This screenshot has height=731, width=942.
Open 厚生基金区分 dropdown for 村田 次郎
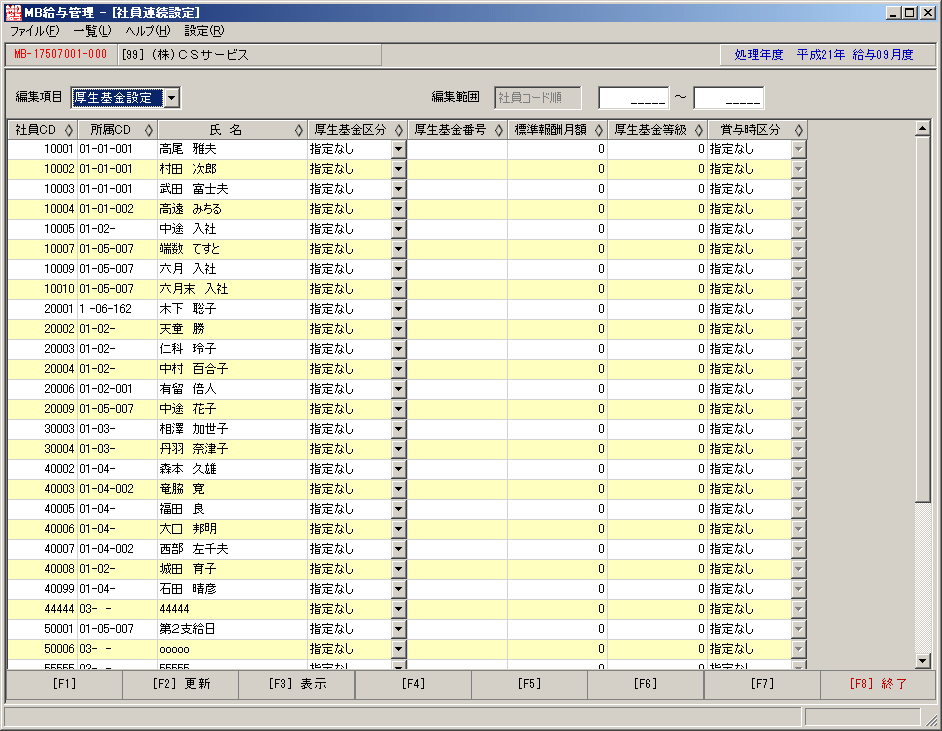point(398,169)
